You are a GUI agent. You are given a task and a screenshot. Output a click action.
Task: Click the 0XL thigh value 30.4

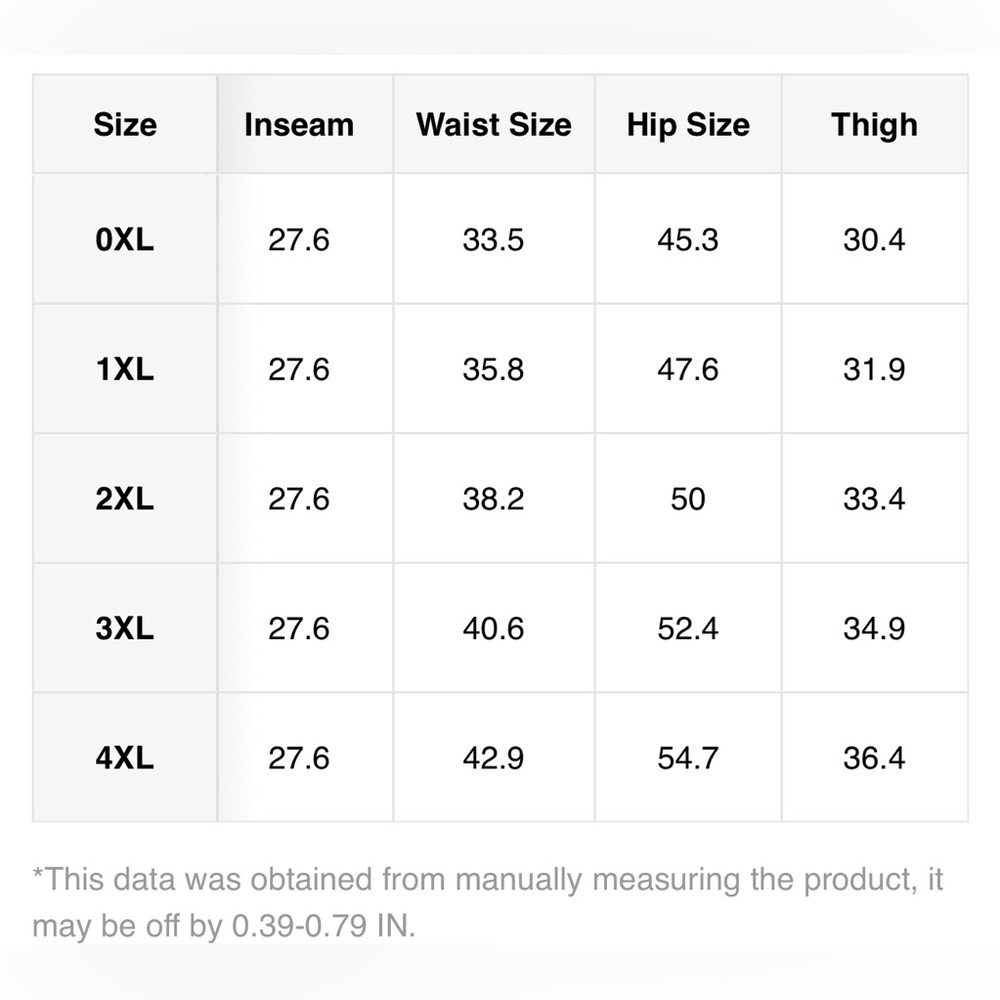(x=874, y=240)
